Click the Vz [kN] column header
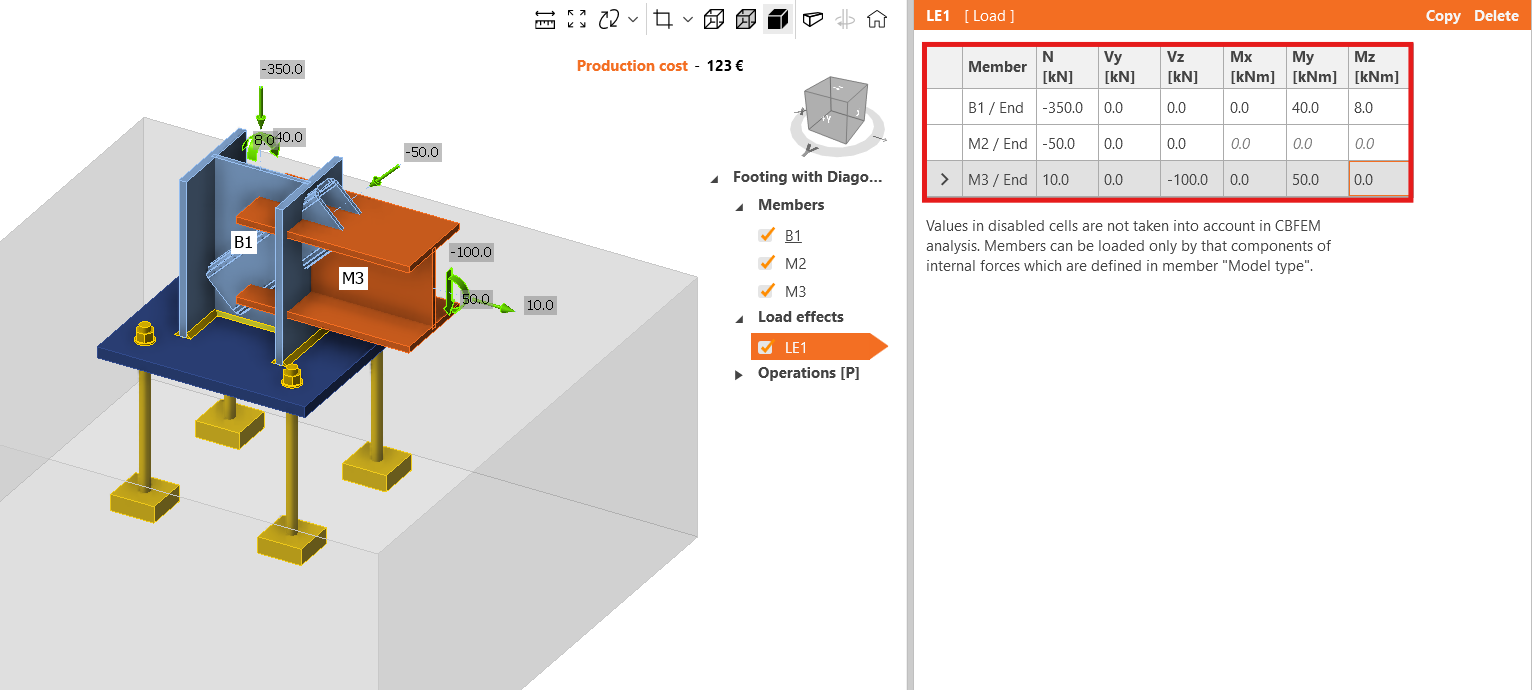 coord(1192,67)
